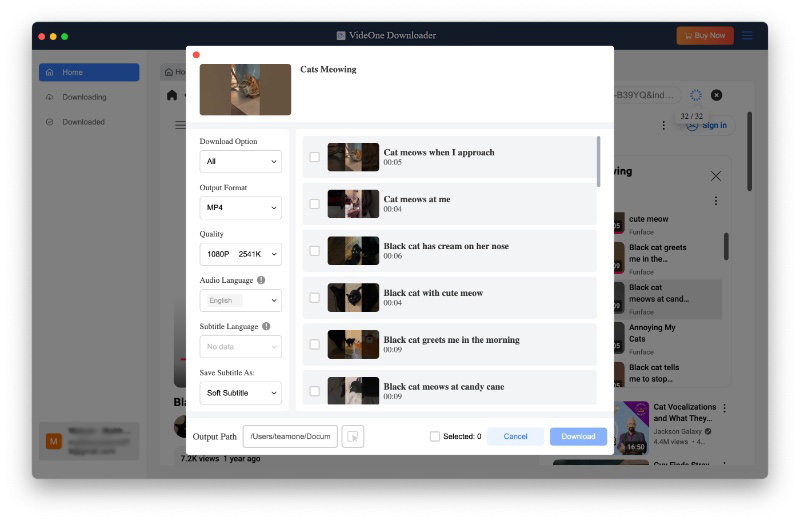This screenshot has width=800, height=521.
Task: Toggle the select-all 'Selected' checkbox
Action: (434, 436)
